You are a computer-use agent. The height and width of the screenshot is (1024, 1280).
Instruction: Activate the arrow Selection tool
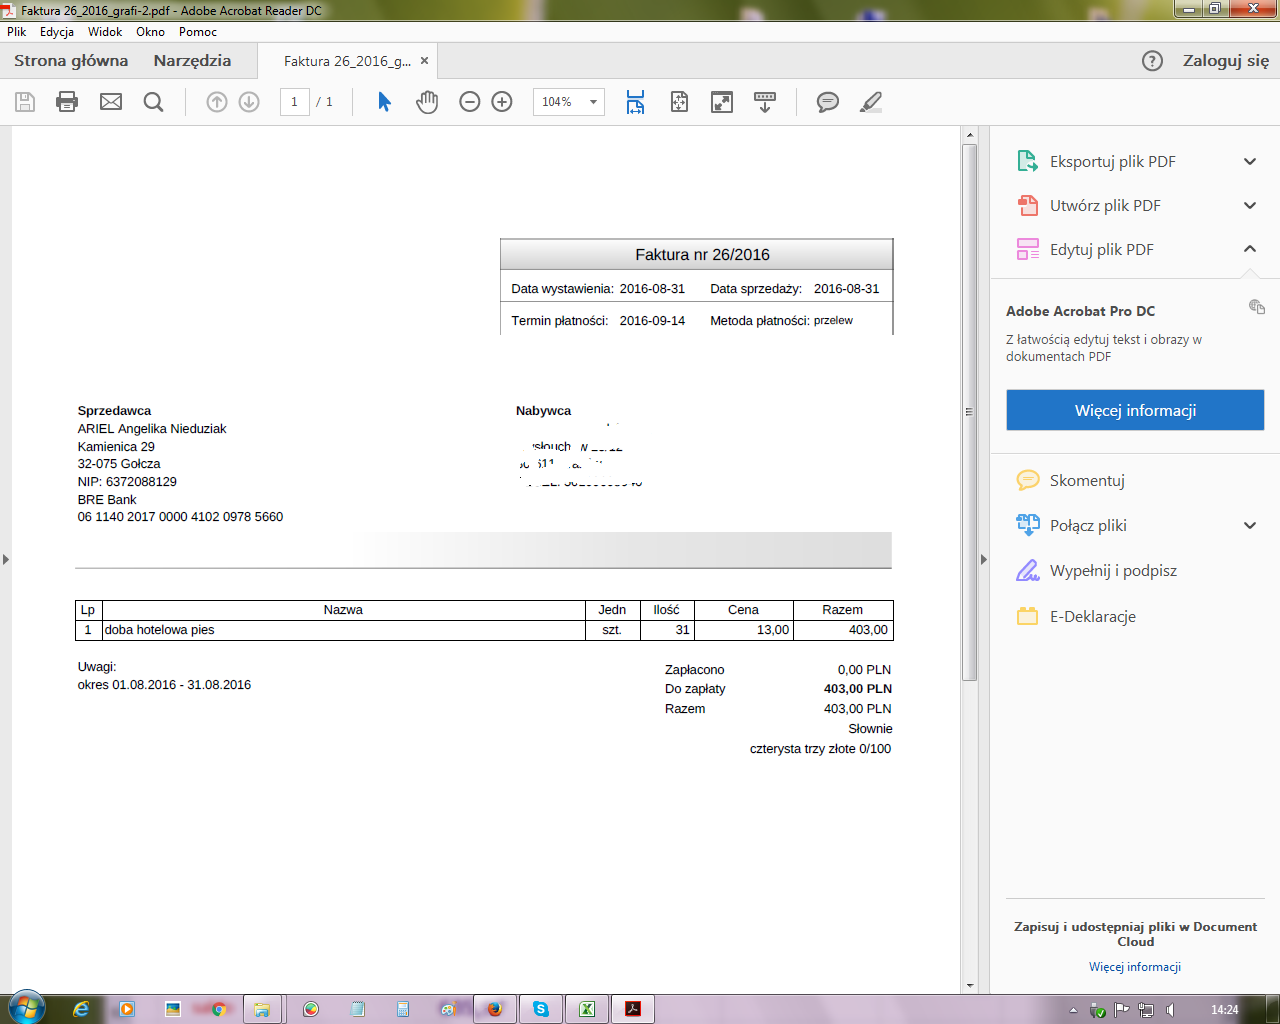click(384, 102)
